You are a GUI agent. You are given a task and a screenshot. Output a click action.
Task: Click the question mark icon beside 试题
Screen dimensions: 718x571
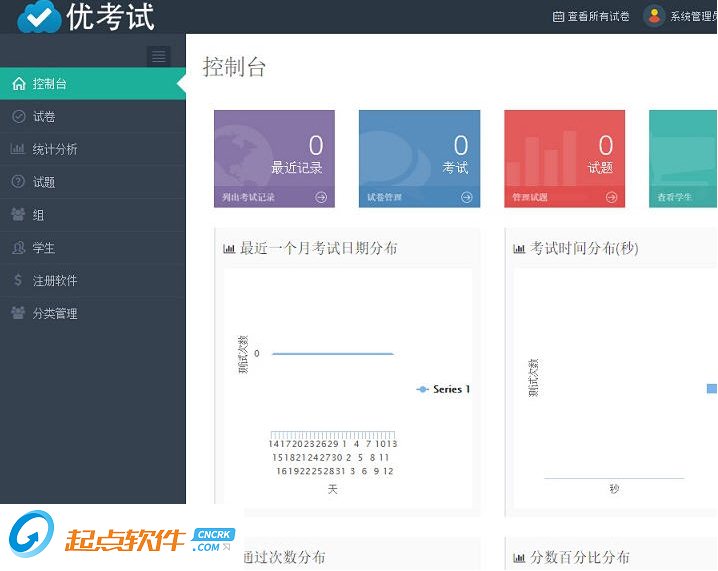point(18,182)
